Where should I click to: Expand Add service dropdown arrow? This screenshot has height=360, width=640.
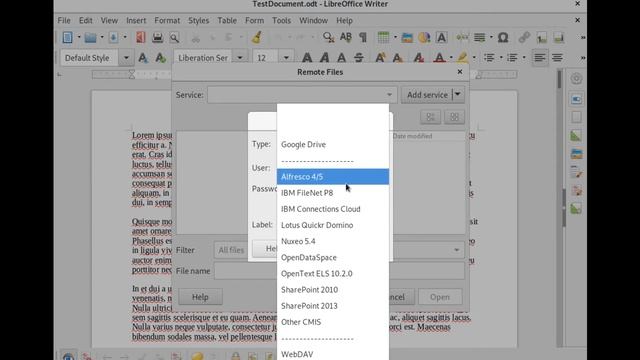(x=458, y=95)
